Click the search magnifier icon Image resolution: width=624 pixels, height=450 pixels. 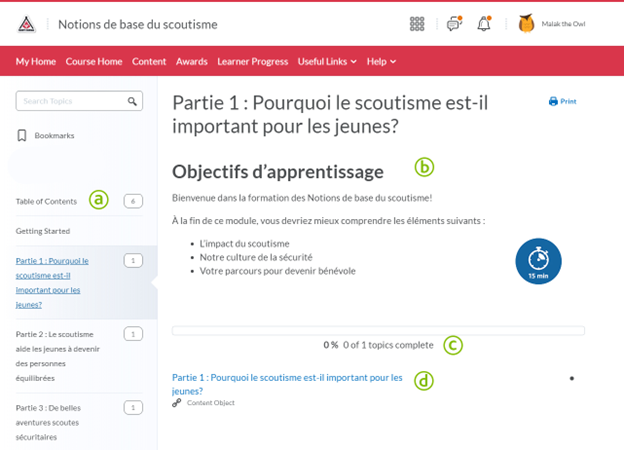131,101
